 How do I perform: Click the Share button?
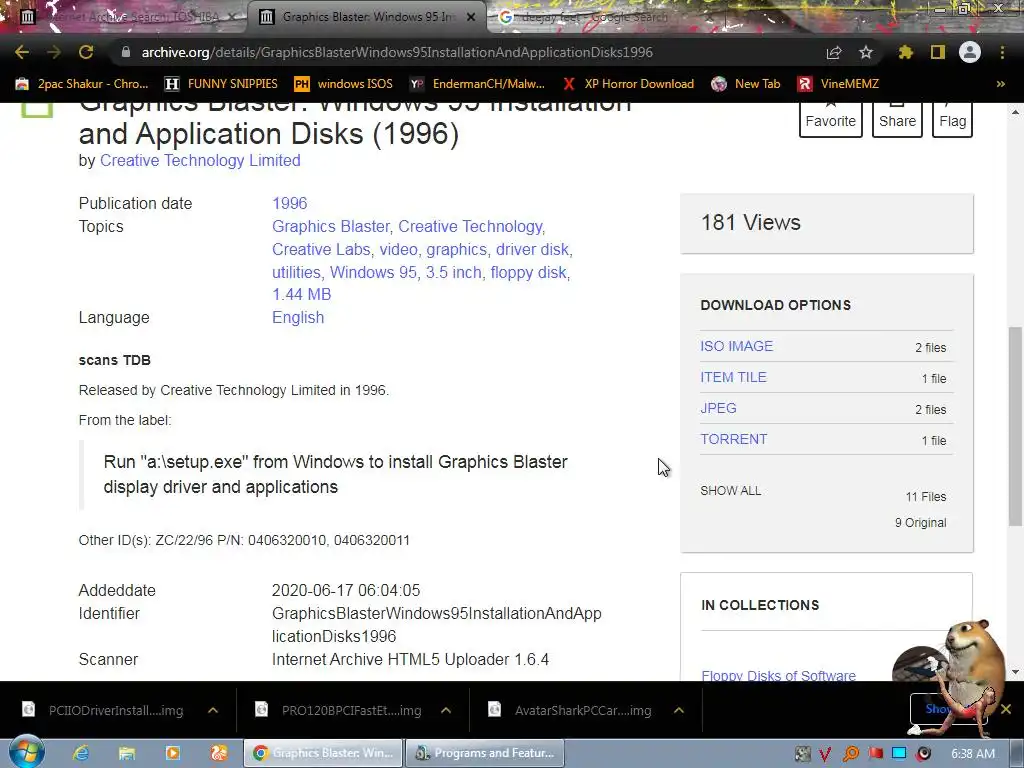point(897,119)
